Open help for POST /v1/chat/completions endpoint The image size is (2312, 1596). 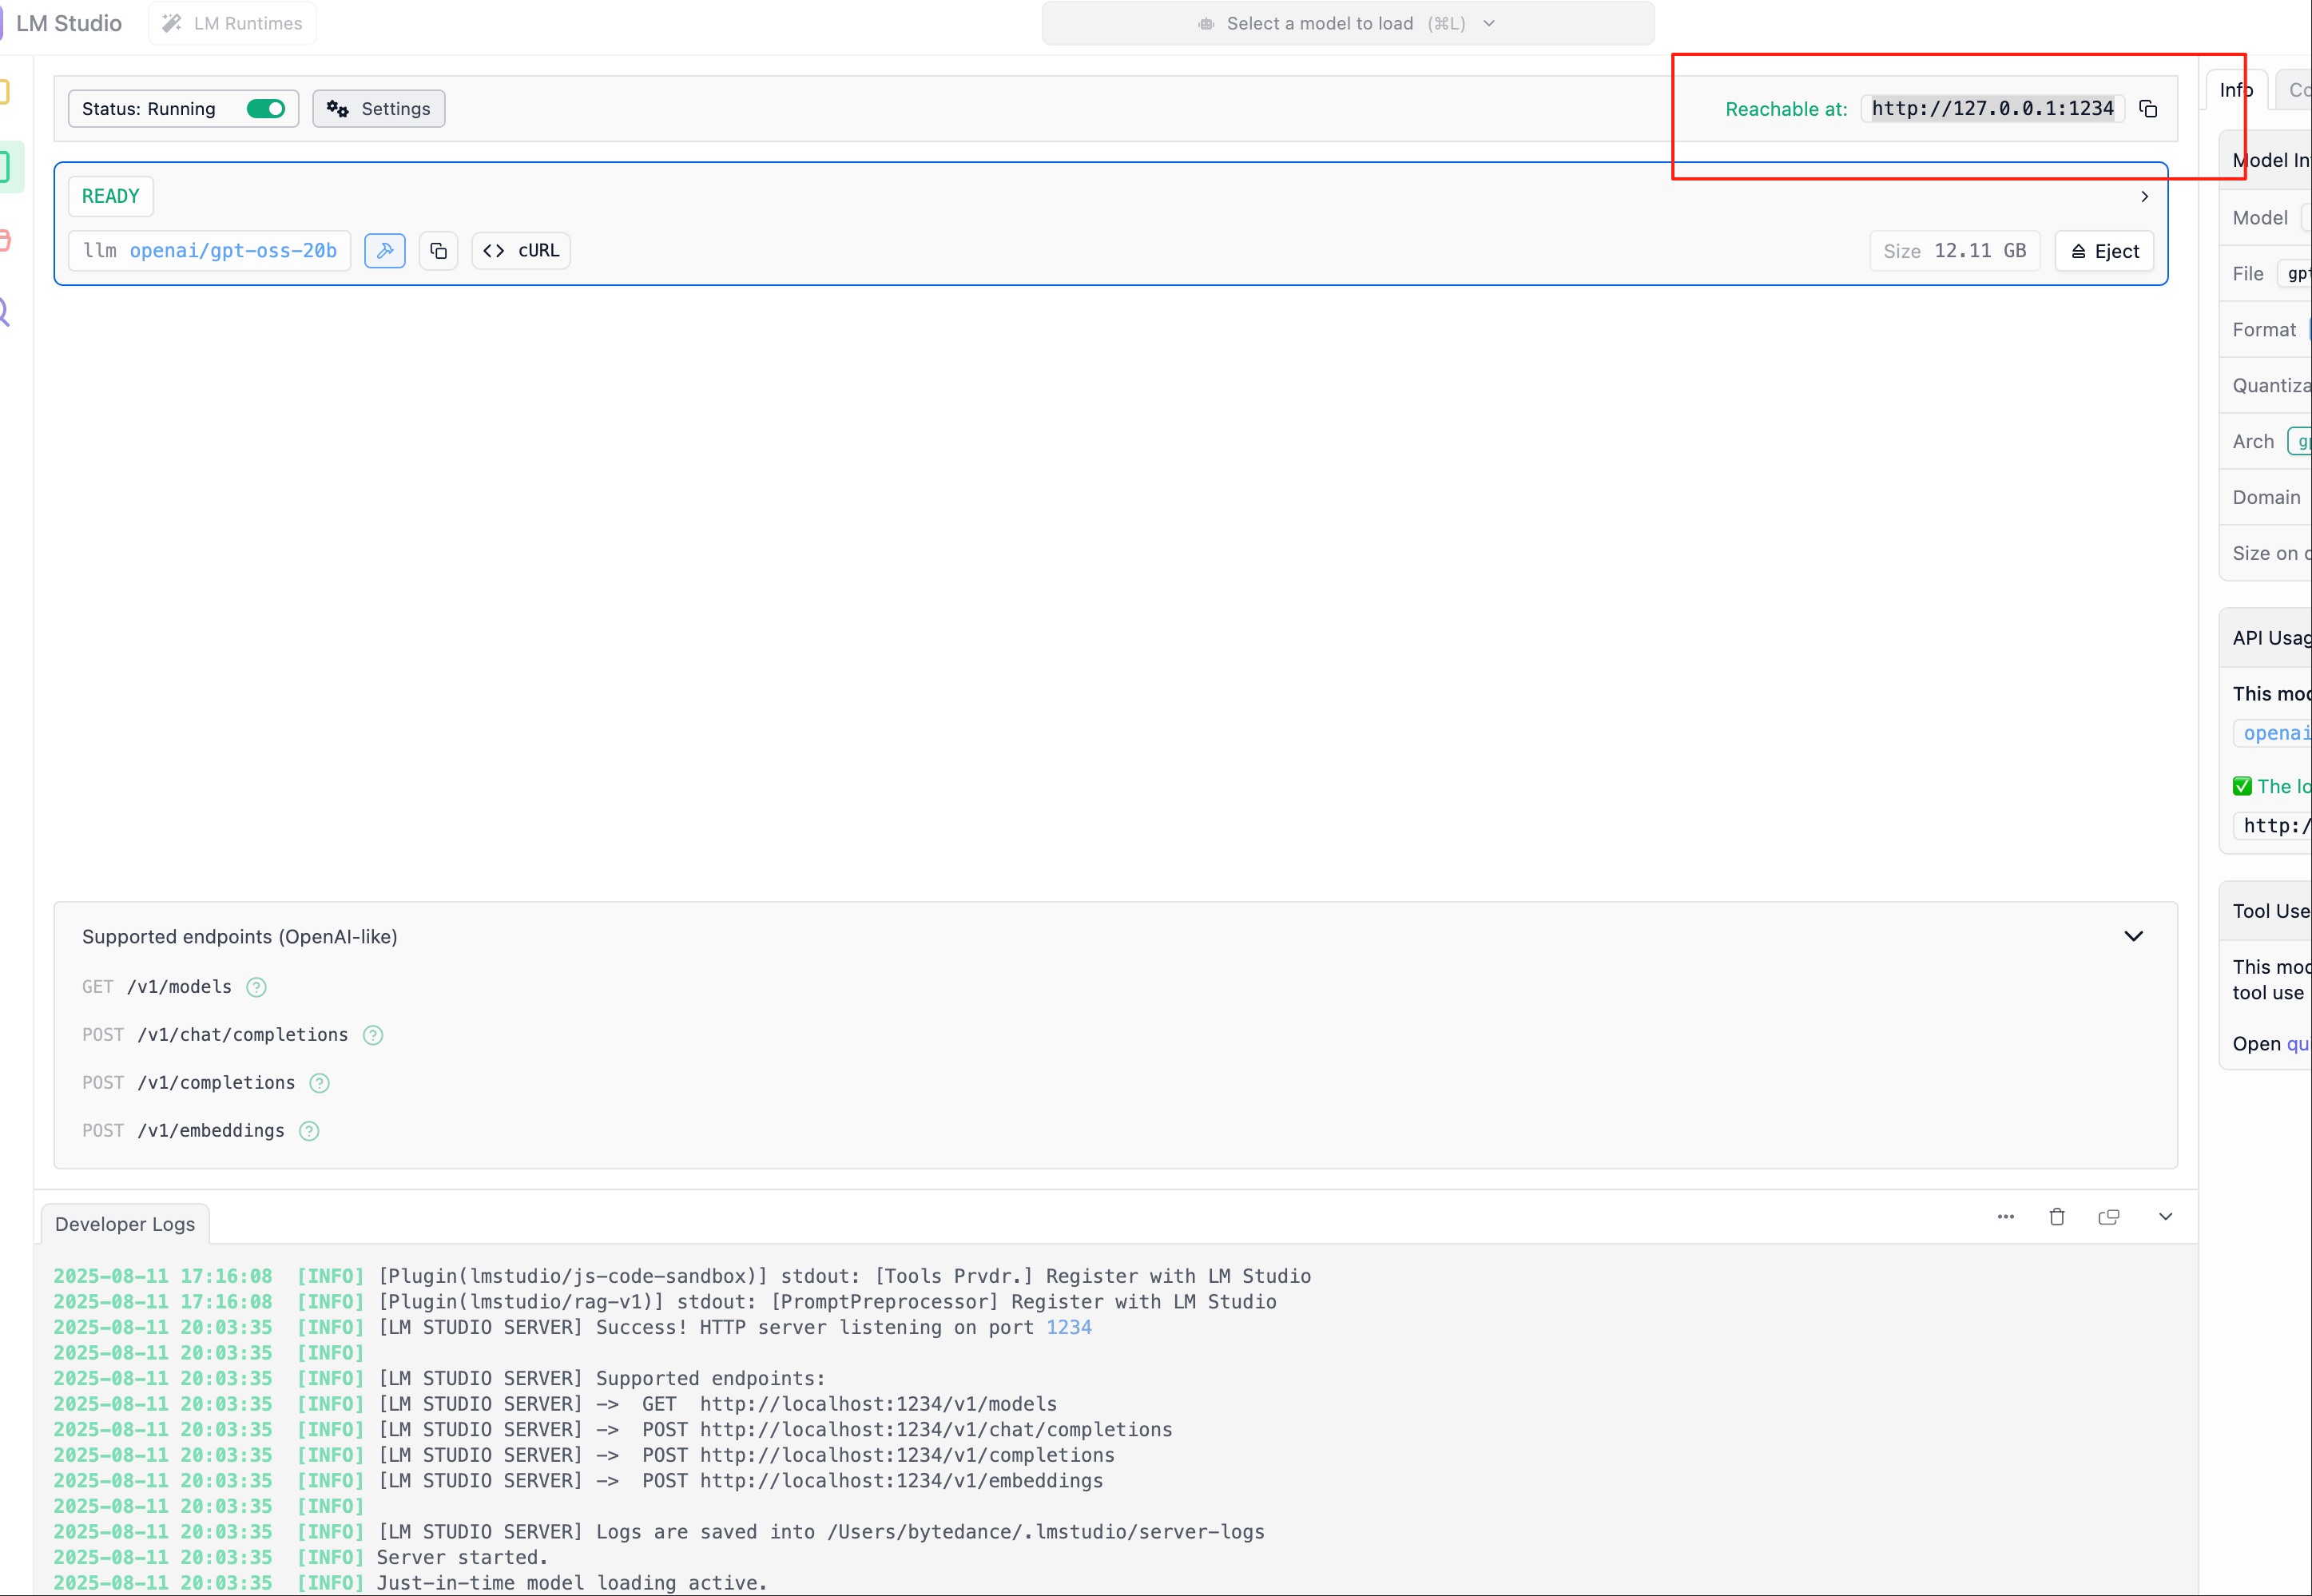(x=373, y=1036)
